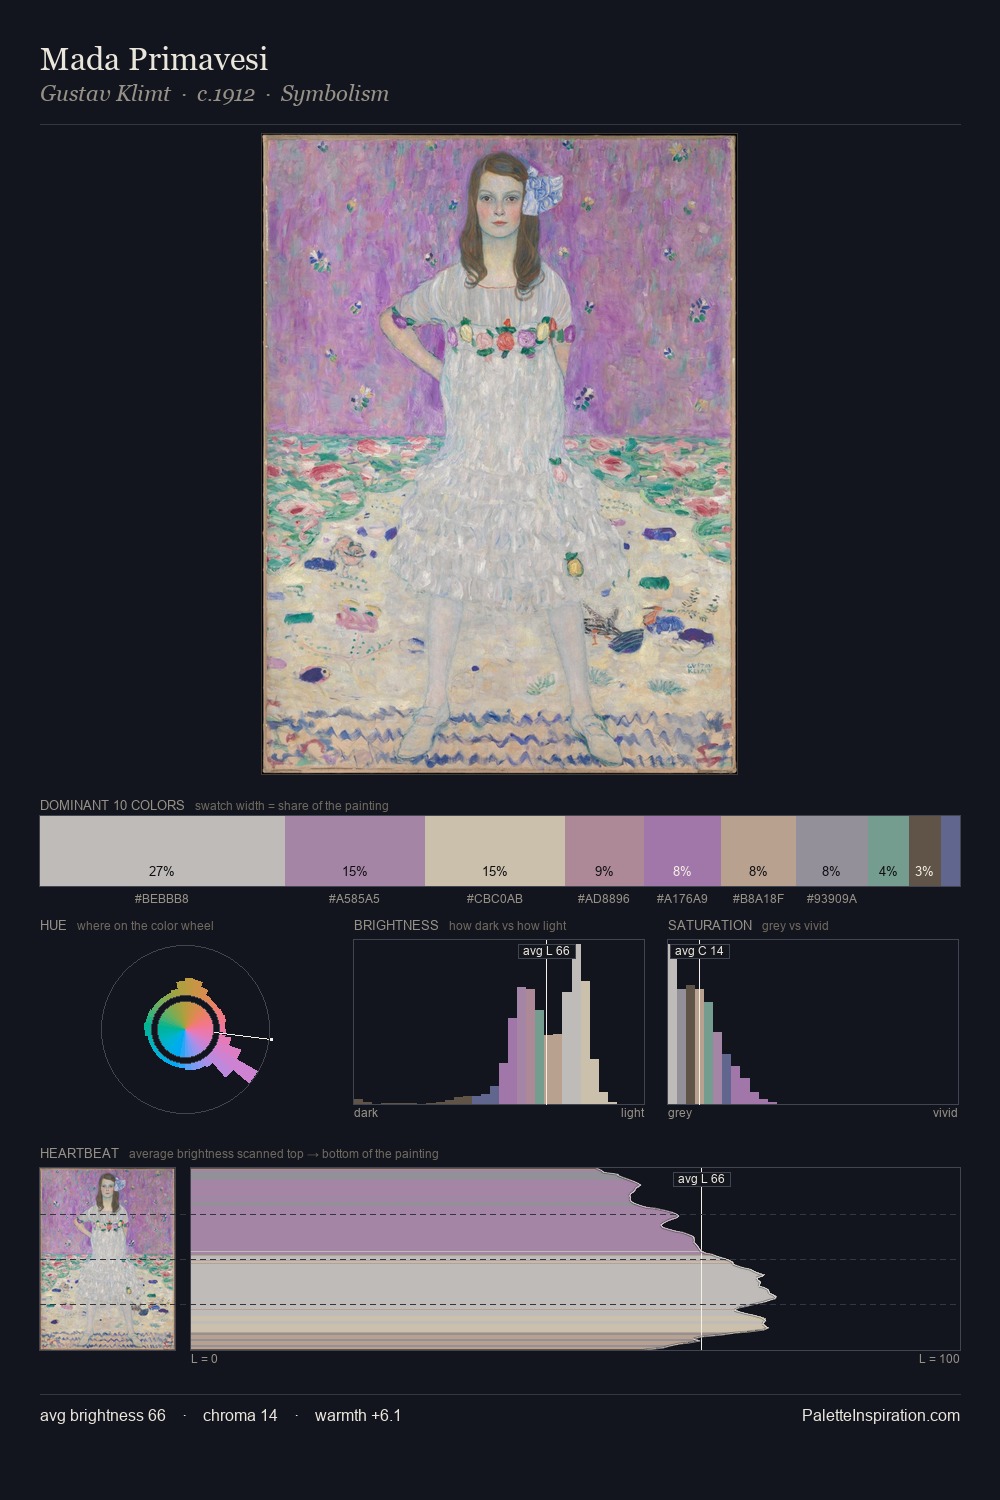1000x1500 pixels.
Task: Click 'warmth +6.1' in the footer
Action: [x=358, y=1415]
